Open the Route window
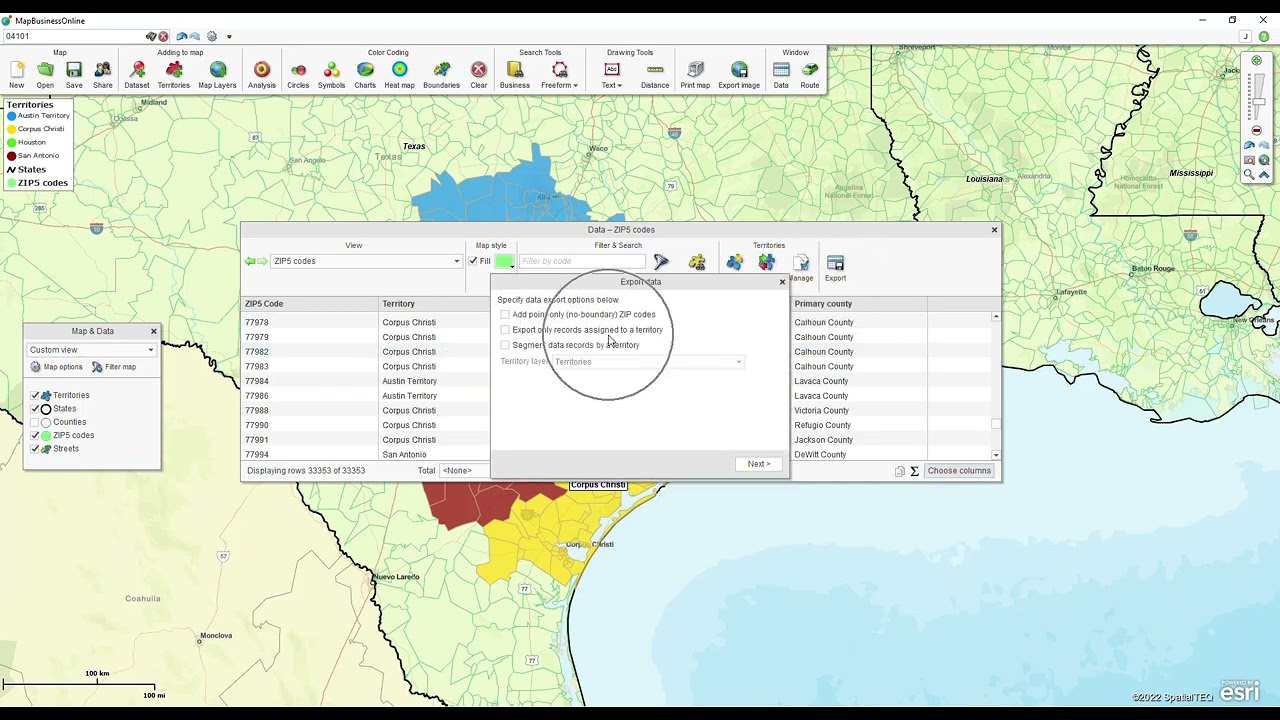 (x=810, y=74)
